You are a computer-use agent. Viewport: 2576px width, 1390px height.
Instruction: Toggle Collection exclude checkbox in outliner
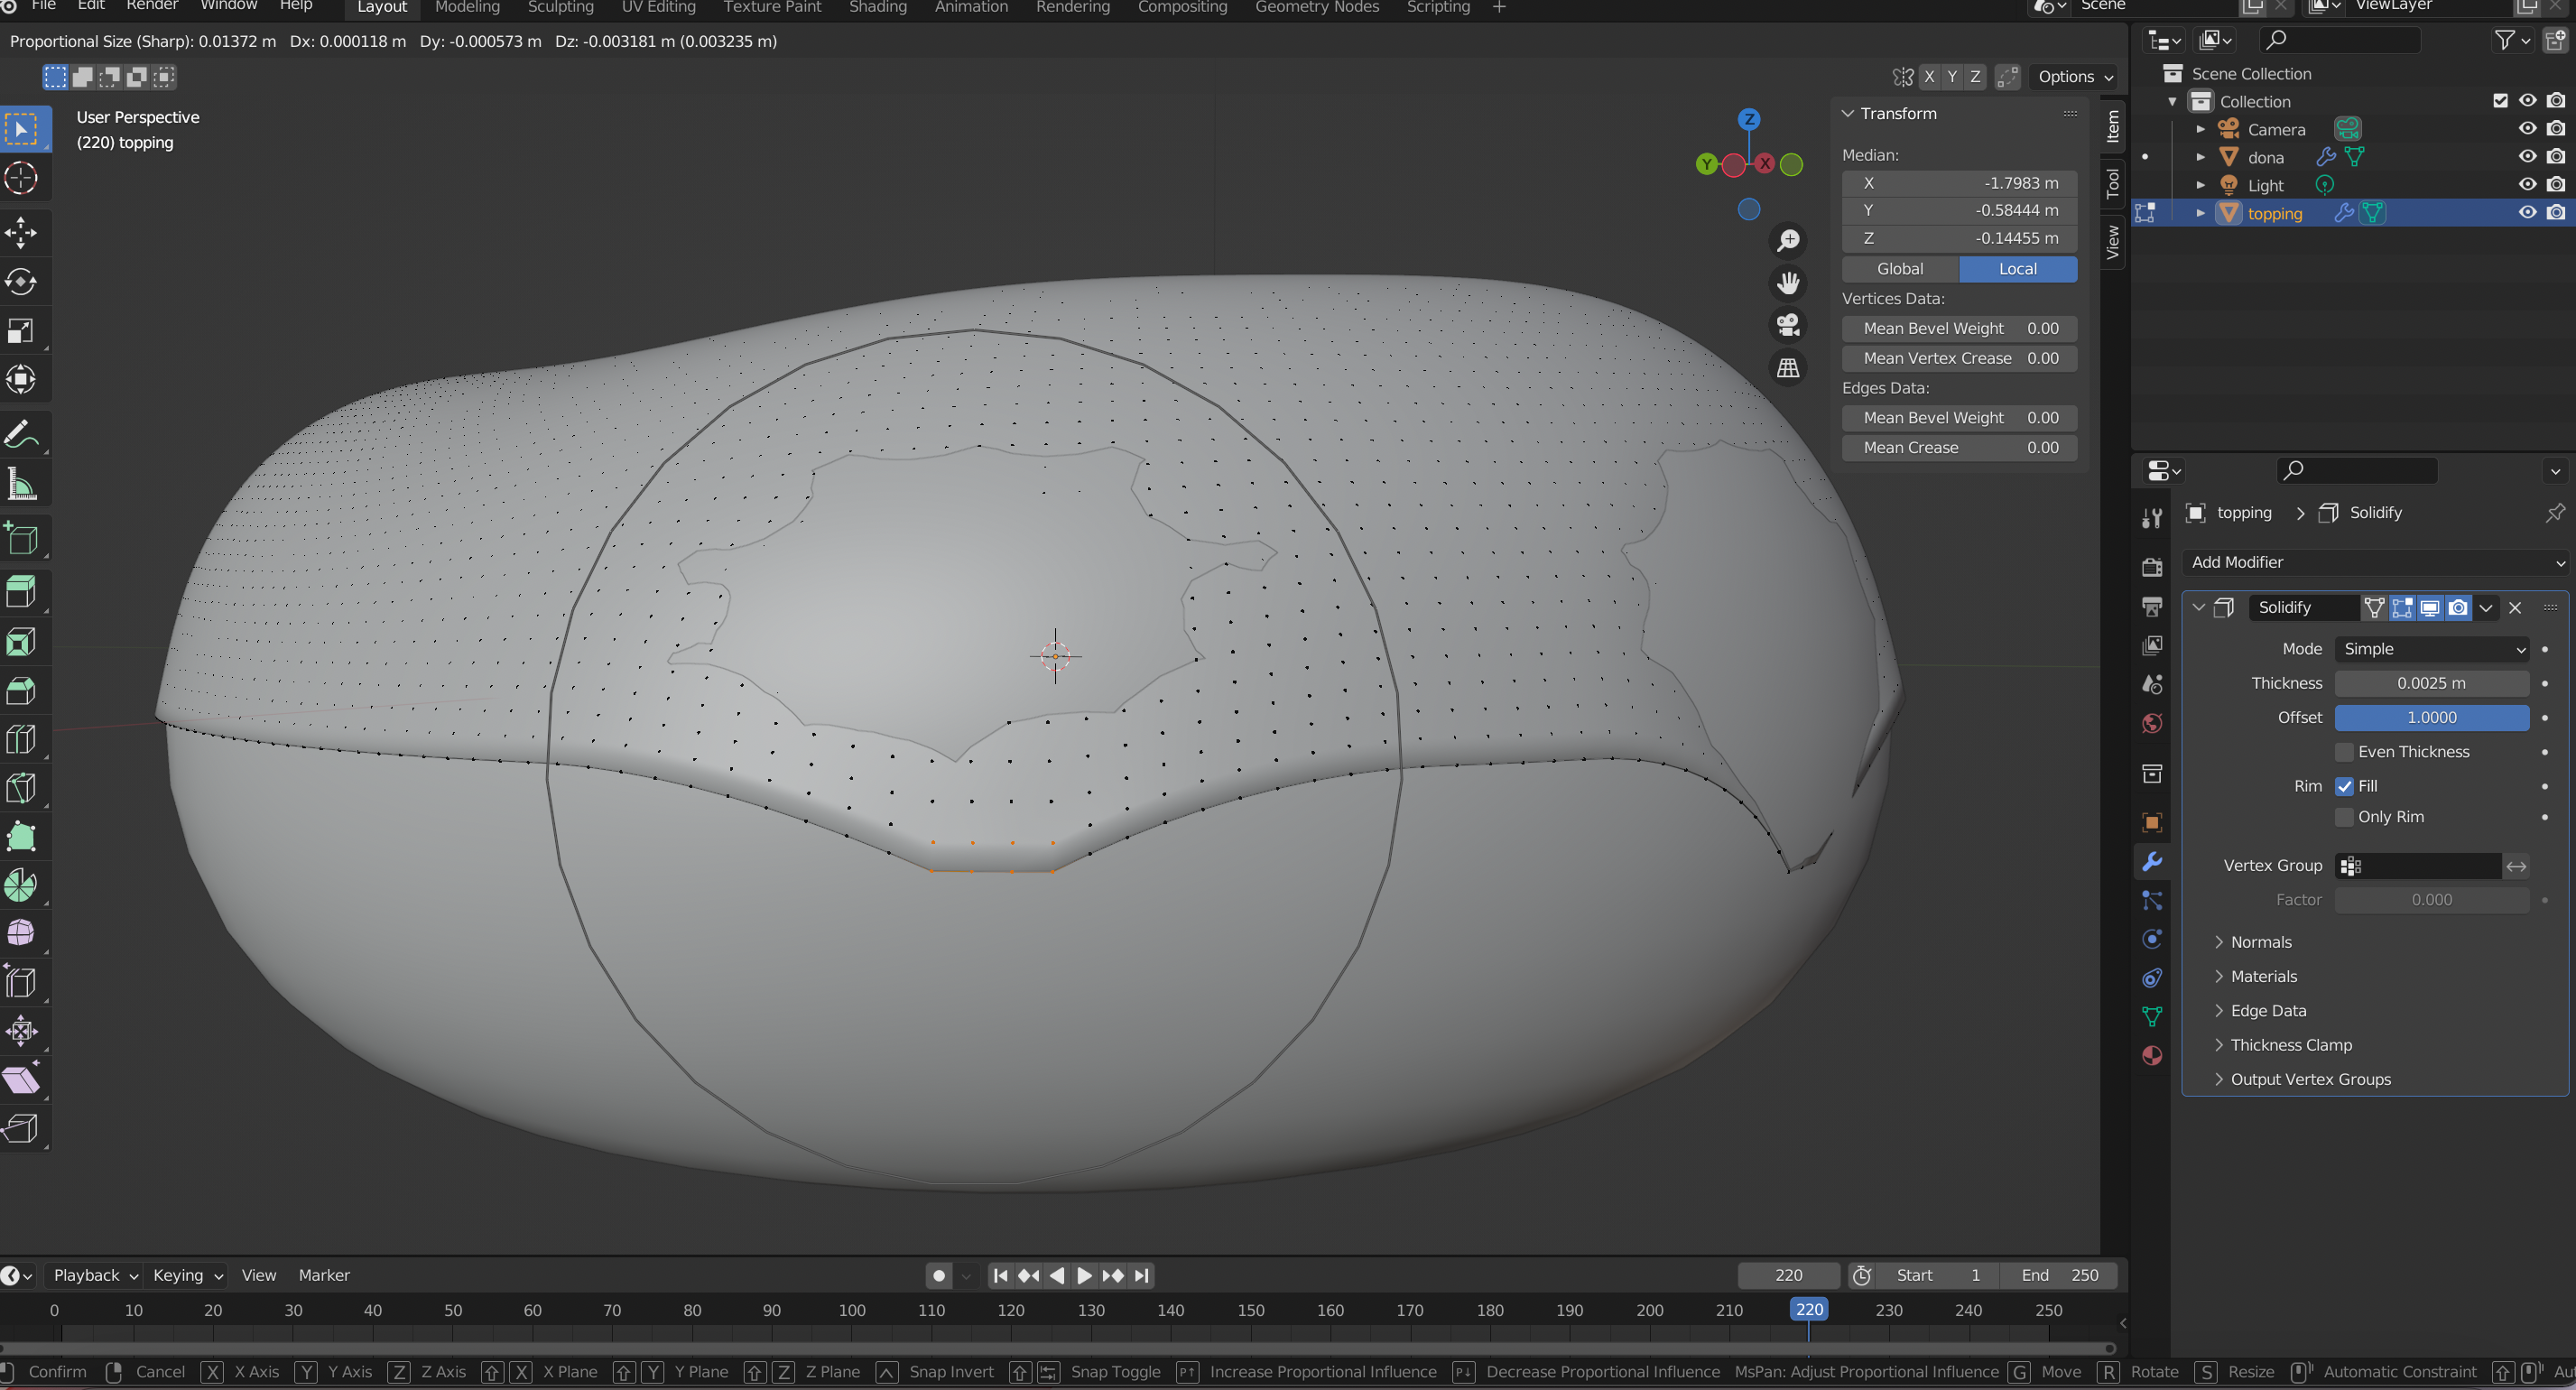2500,101
